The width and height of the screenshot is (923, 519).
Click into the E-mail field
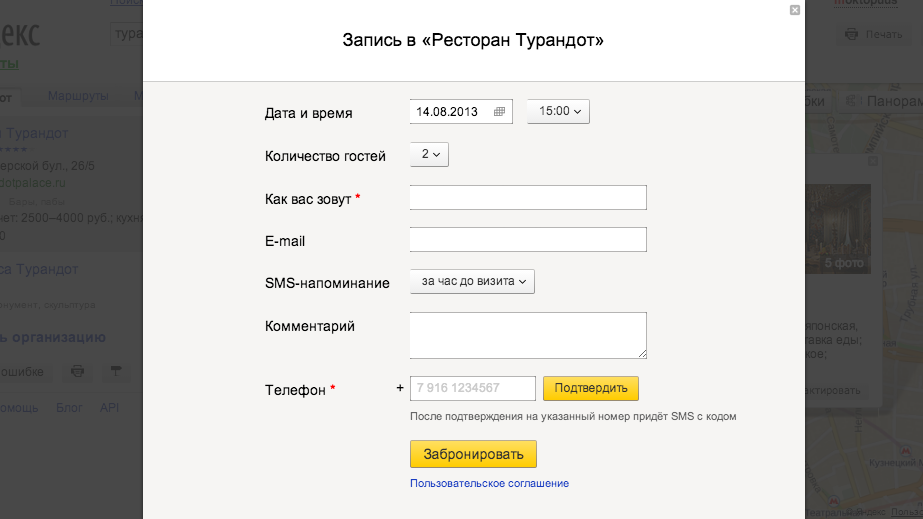click(528, 240)
